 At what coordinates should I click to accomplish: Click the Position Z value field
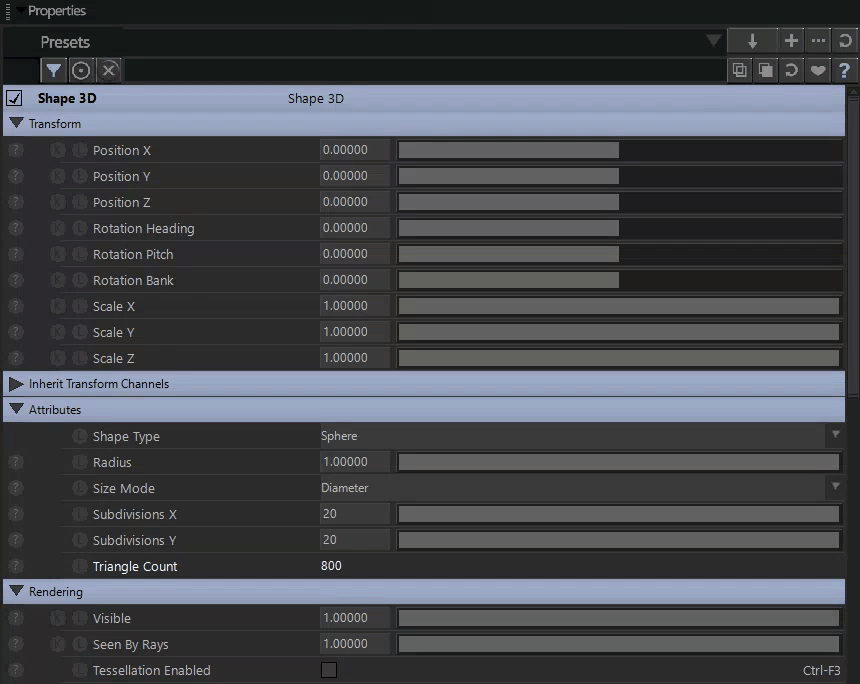(x=355, y=202)
